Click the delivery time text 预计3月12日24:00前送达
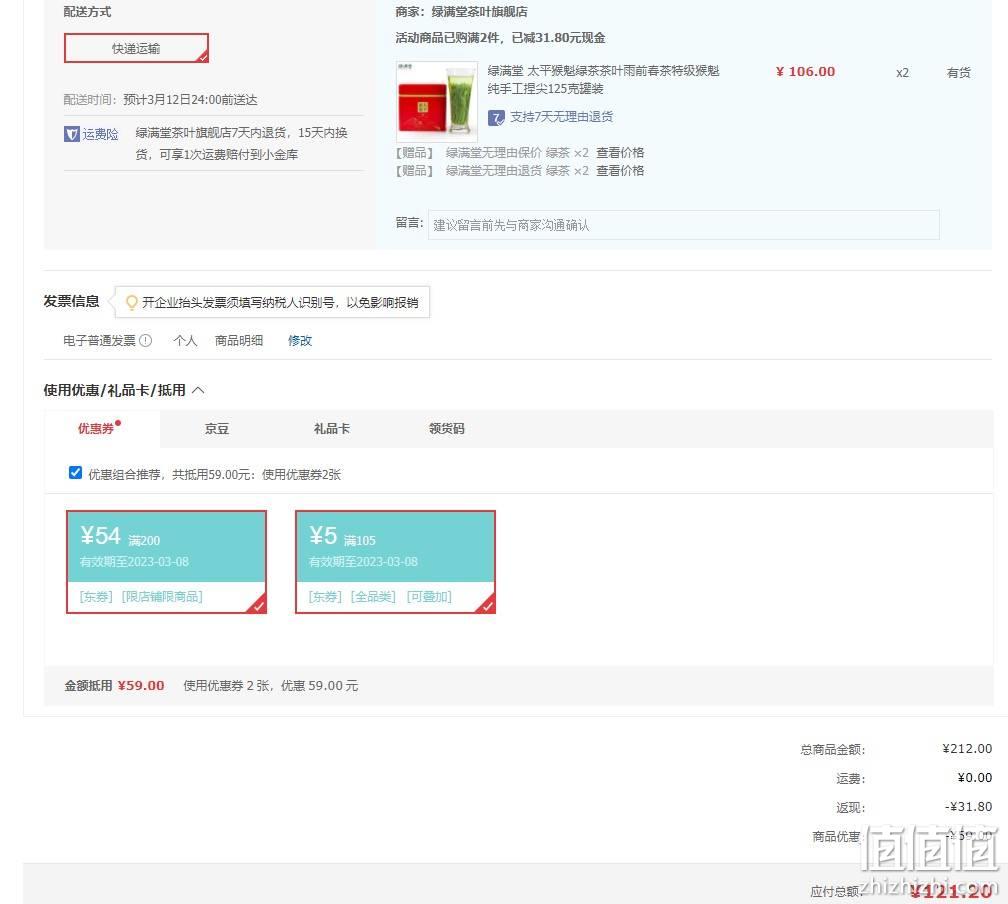 coord(190,100)
